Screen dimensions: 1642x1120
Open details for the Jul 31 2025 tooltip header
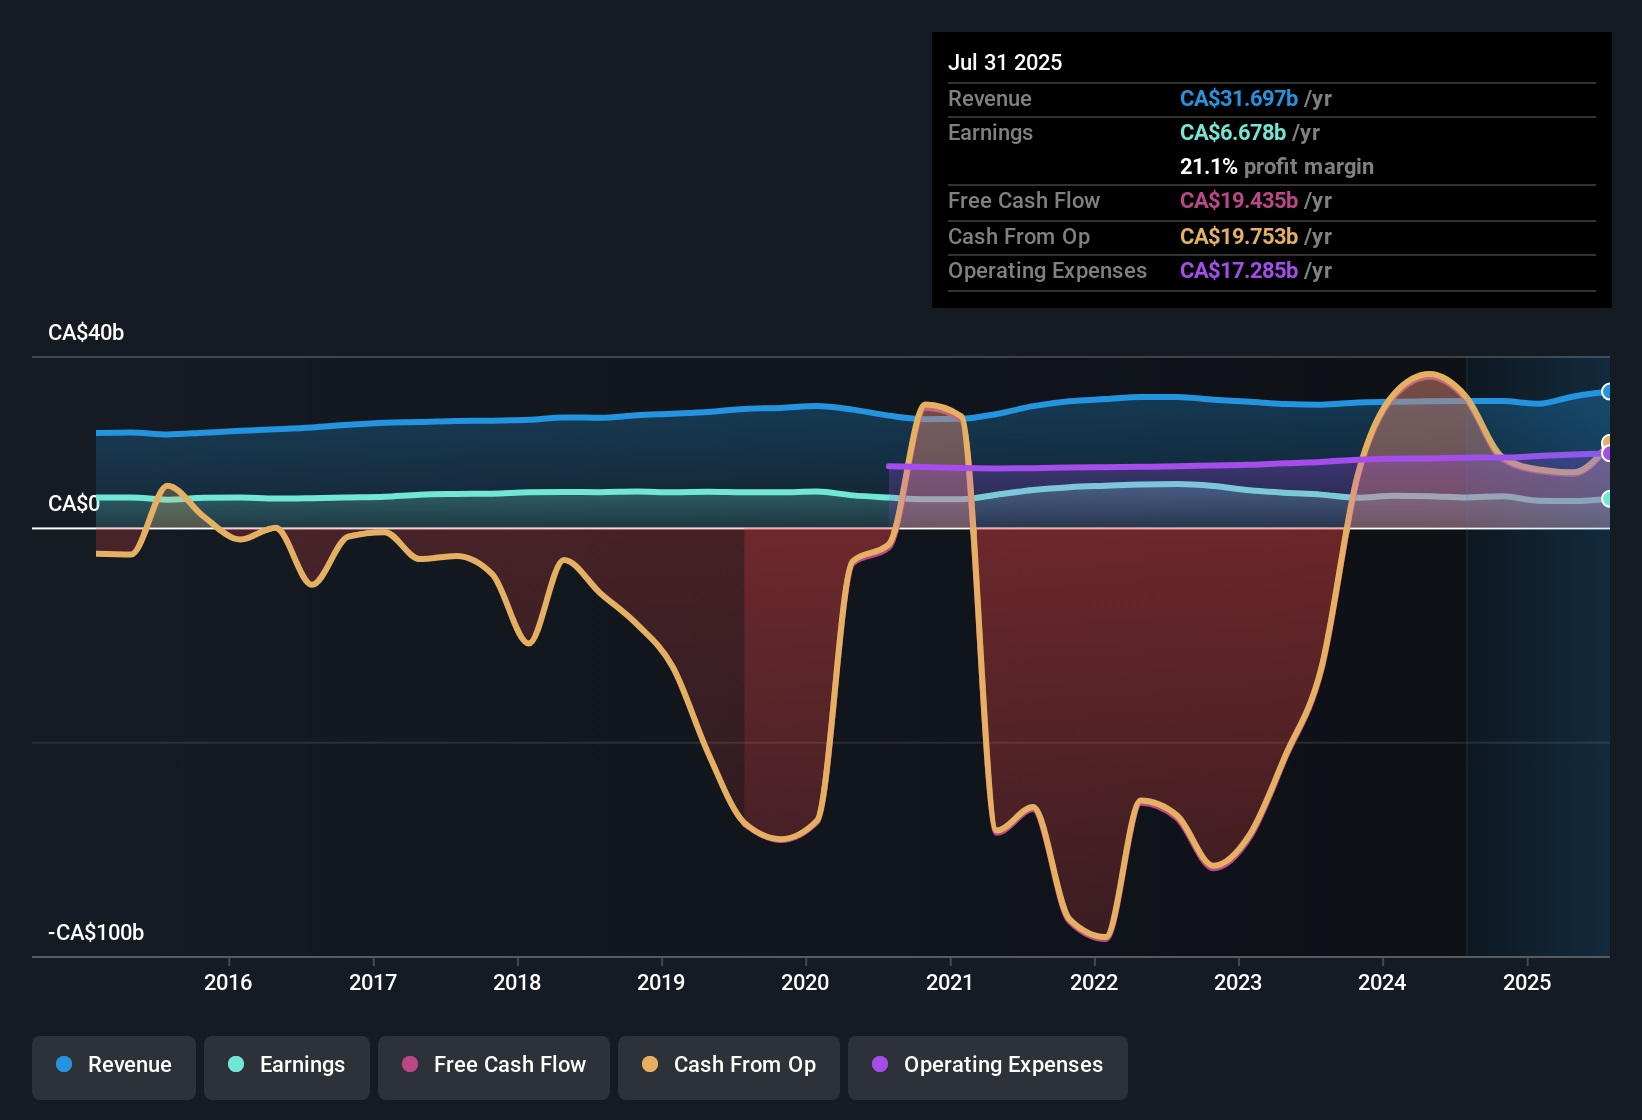point(1005,62)
